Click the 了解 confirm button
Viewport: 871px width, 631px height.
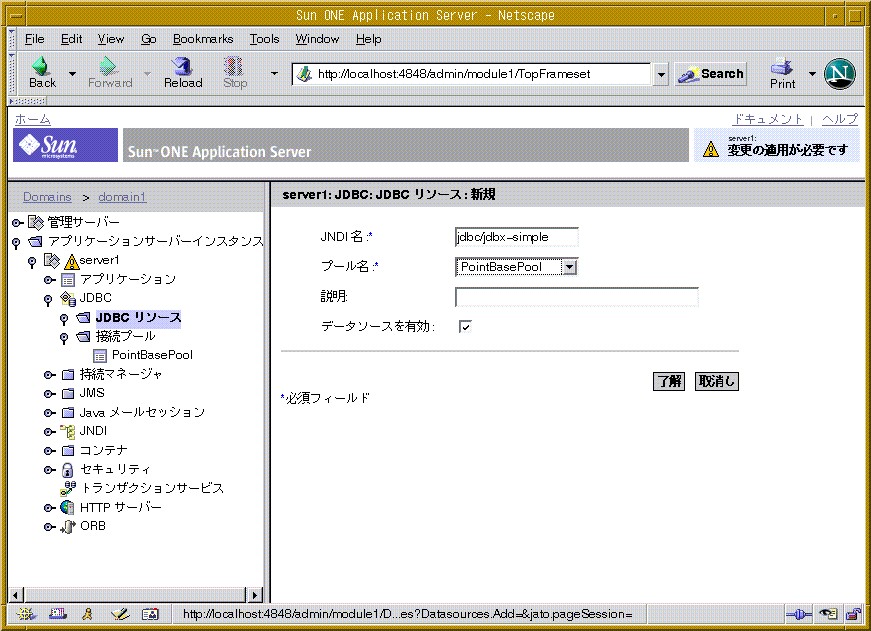[669, 382]
